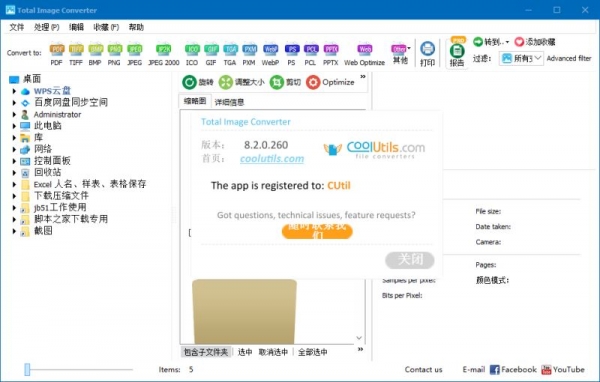Screen dimensions: 600x382
Task: Switch to the 详细信息 tab
Action: point(229,102)
